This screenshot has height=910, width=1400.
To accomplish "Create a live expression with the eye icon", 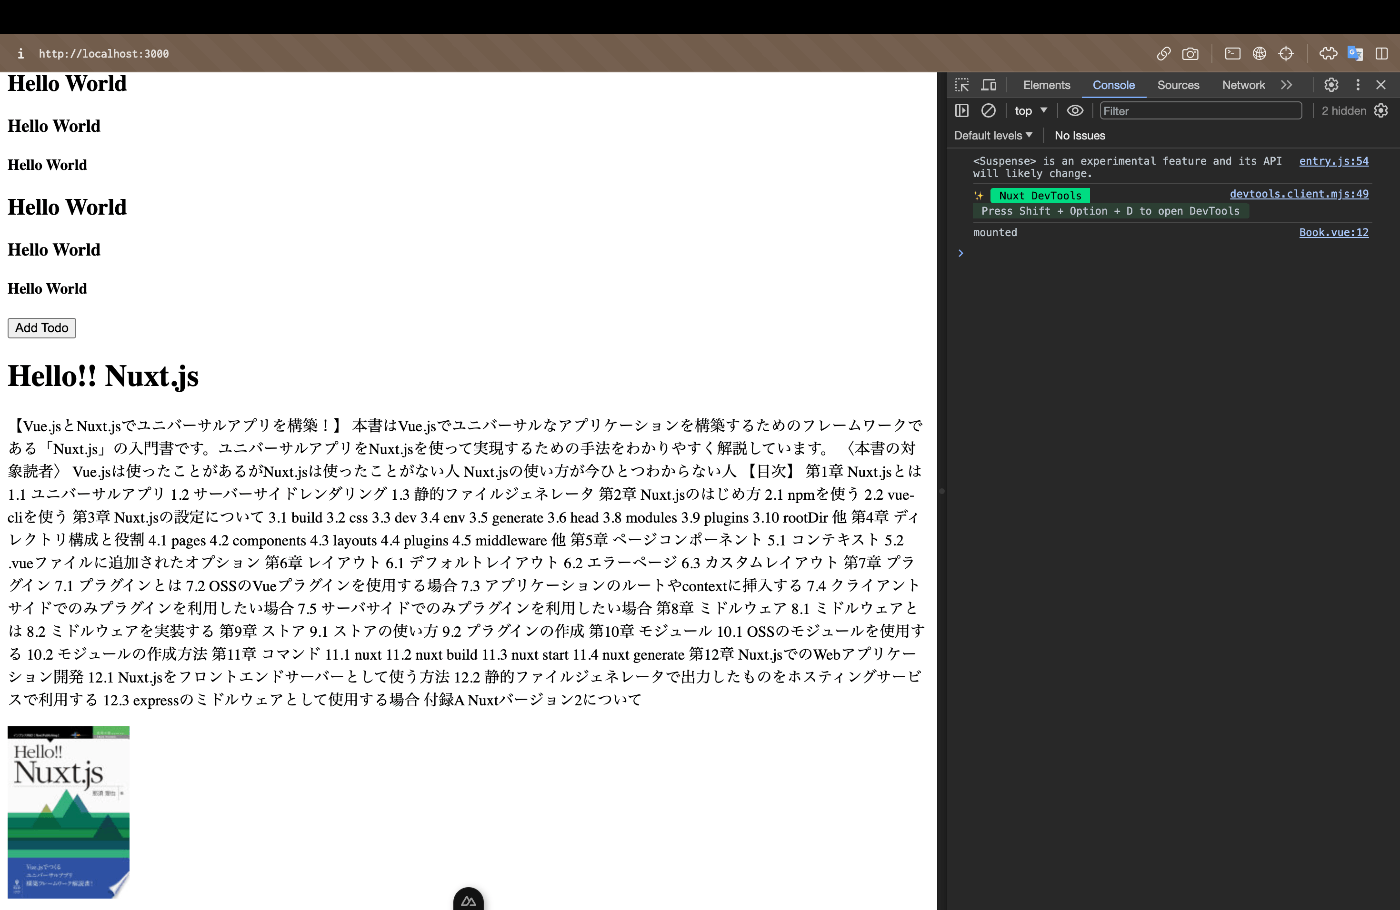I will [x=1075, y=111].
